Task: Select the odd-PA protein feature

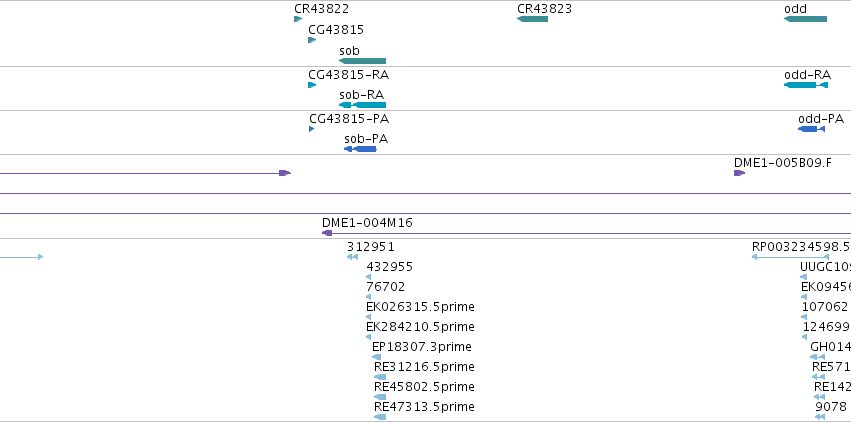Action: [811, 129]
